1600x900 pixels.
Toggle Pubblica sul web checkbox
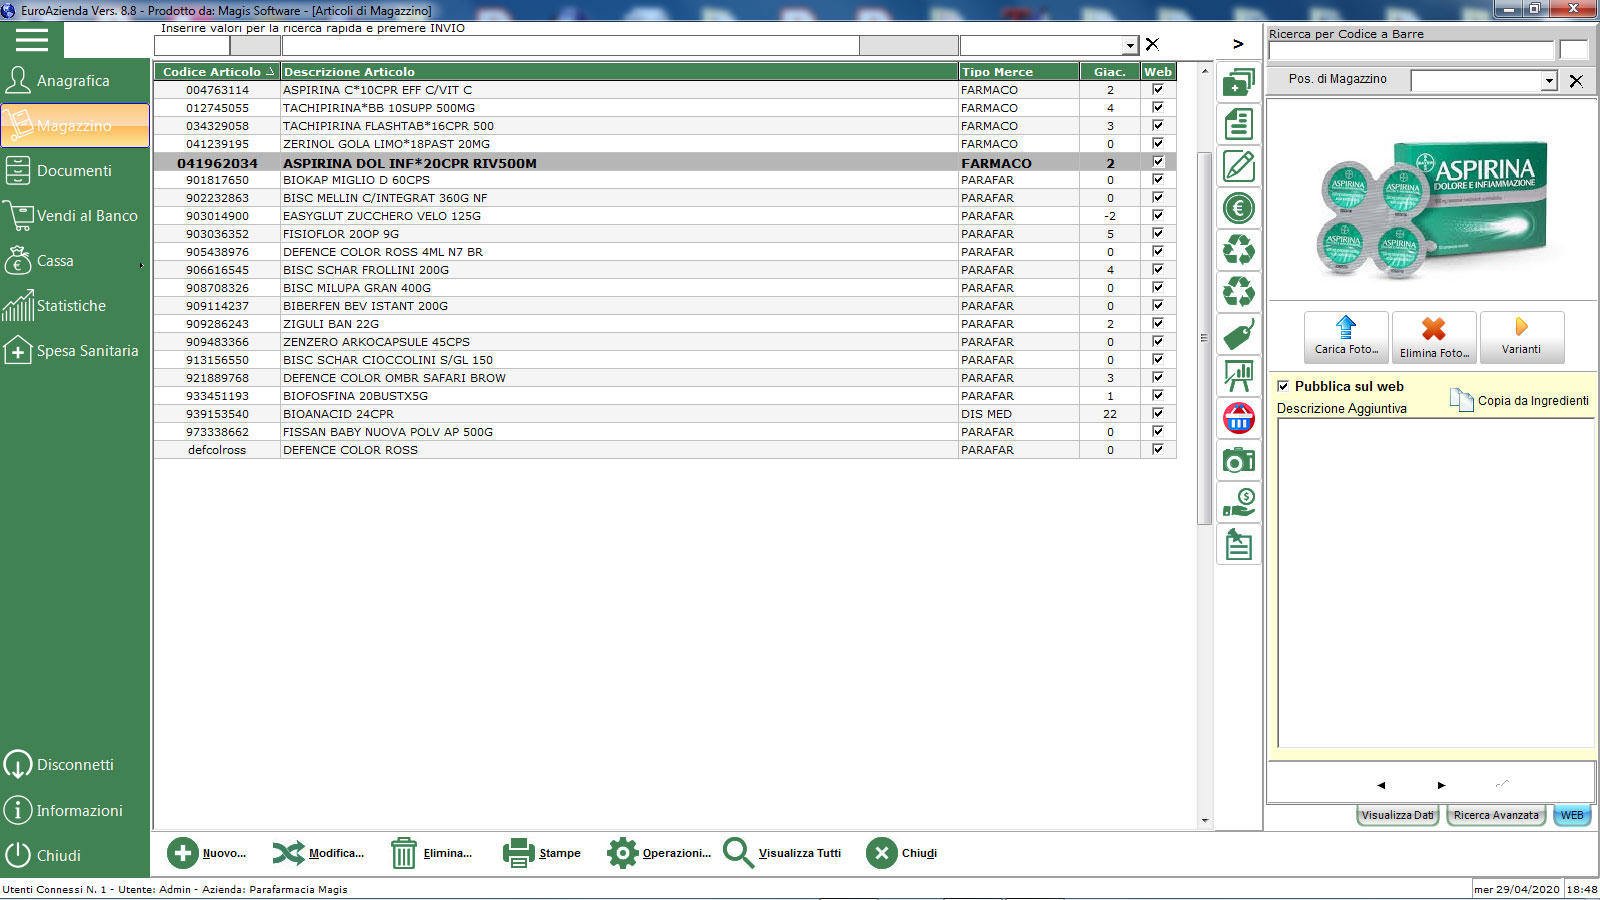pyautogui.click(x=1283, y=386)
